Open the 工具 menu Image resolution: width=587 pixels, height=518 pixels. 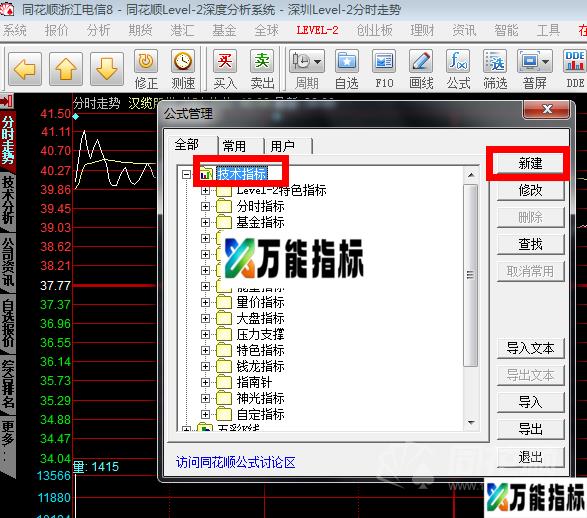click(x=548, y=30)
